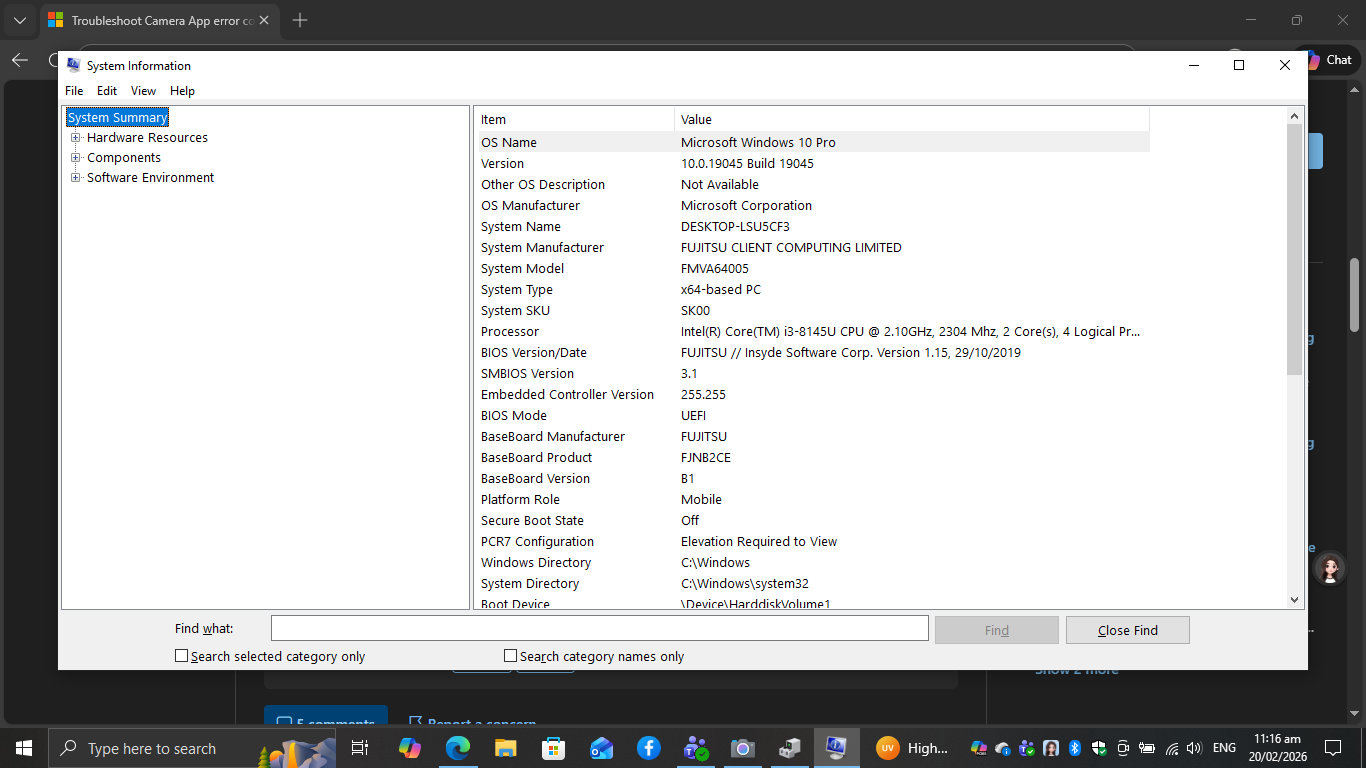Open Task View on the taskbar
The width and height of the screenshot is (1366, 768).
point(360,748)
